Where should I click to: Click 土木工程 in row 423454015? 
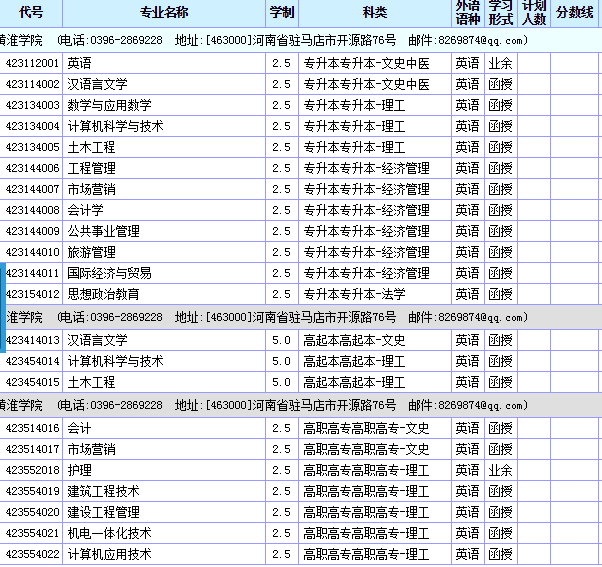point(91,382)
